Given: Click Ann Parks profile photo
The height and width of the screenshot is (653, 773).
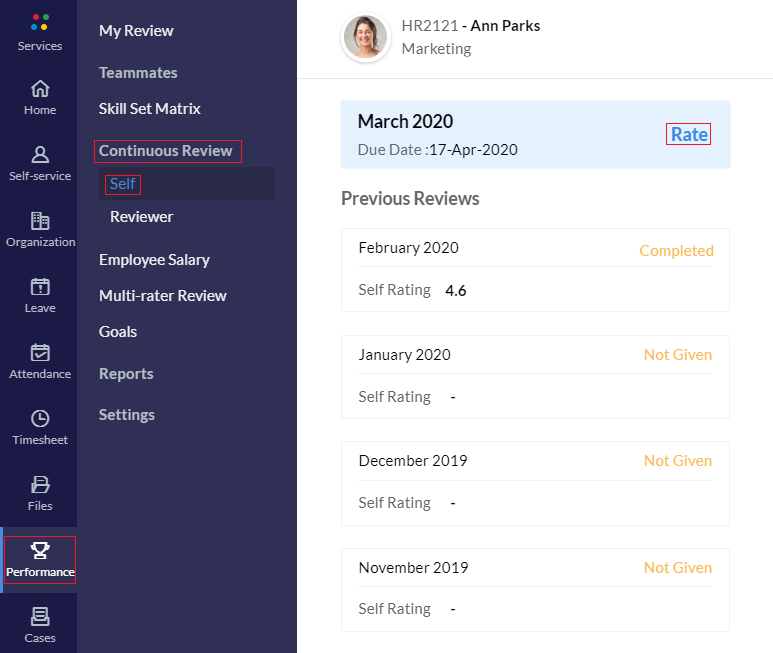Looking at the screenshot, I should click(365, 37).
